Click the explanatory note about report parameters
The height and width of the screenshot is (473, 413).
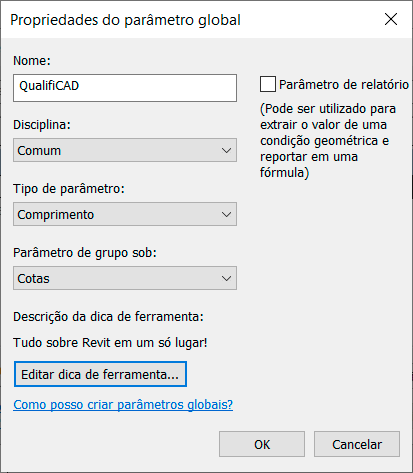coord(328,141)
